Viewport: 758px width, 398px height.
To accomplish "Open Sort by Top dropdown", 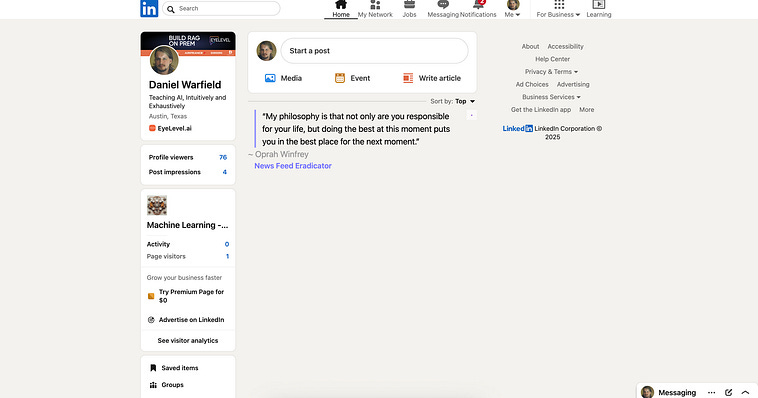I will point(465,101).
